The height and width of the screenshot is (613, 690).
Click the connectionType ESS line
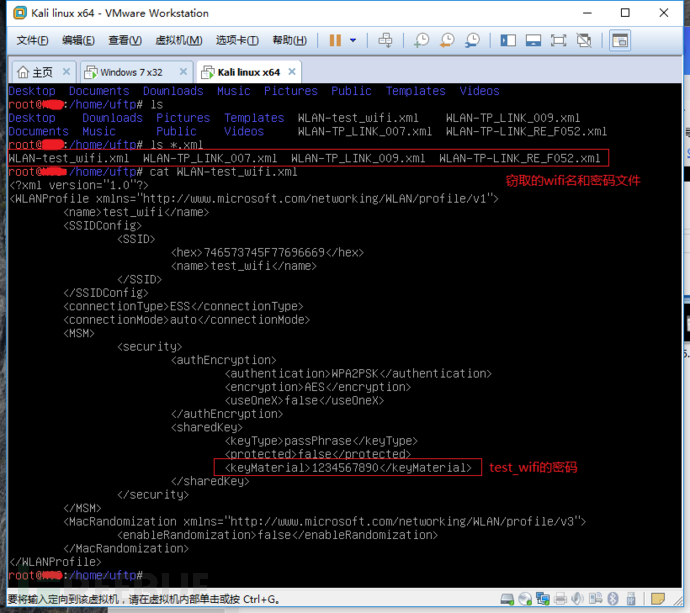(183, 306)
